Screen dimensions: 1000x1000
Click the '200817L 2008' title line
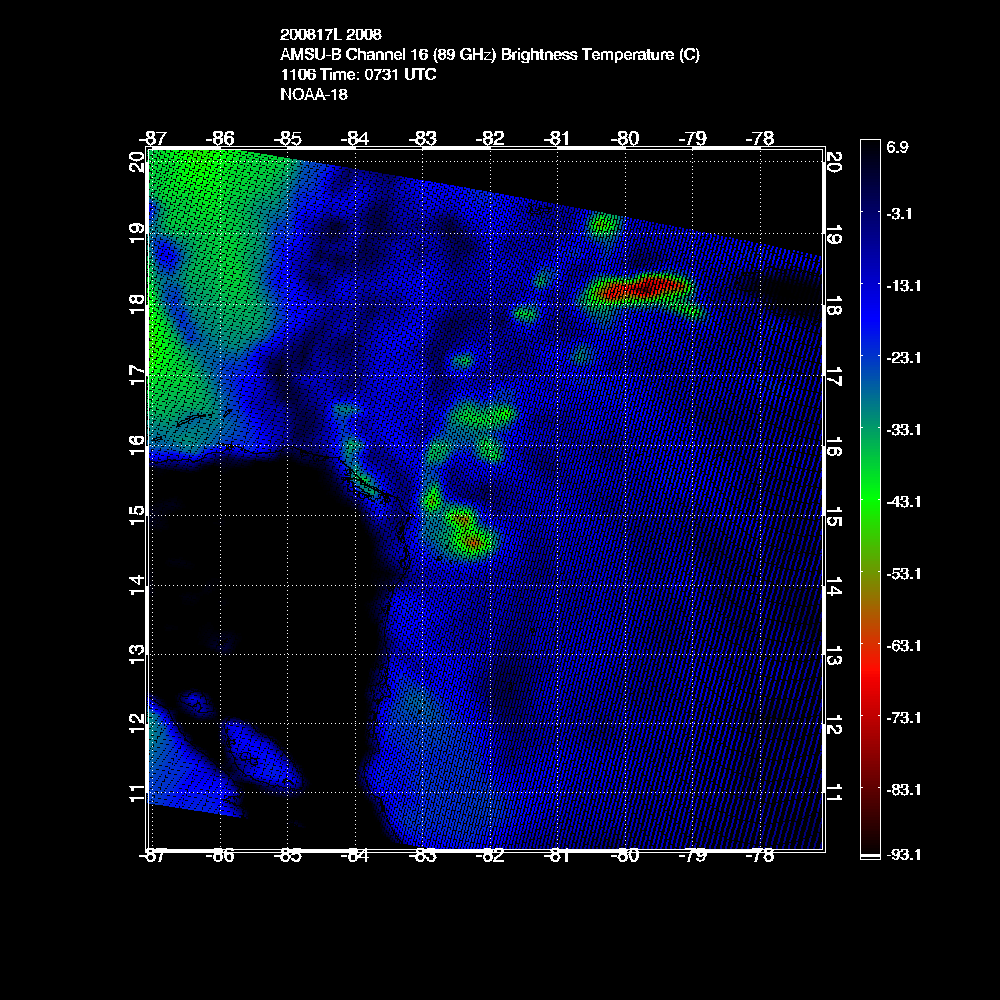click(330, 34)
